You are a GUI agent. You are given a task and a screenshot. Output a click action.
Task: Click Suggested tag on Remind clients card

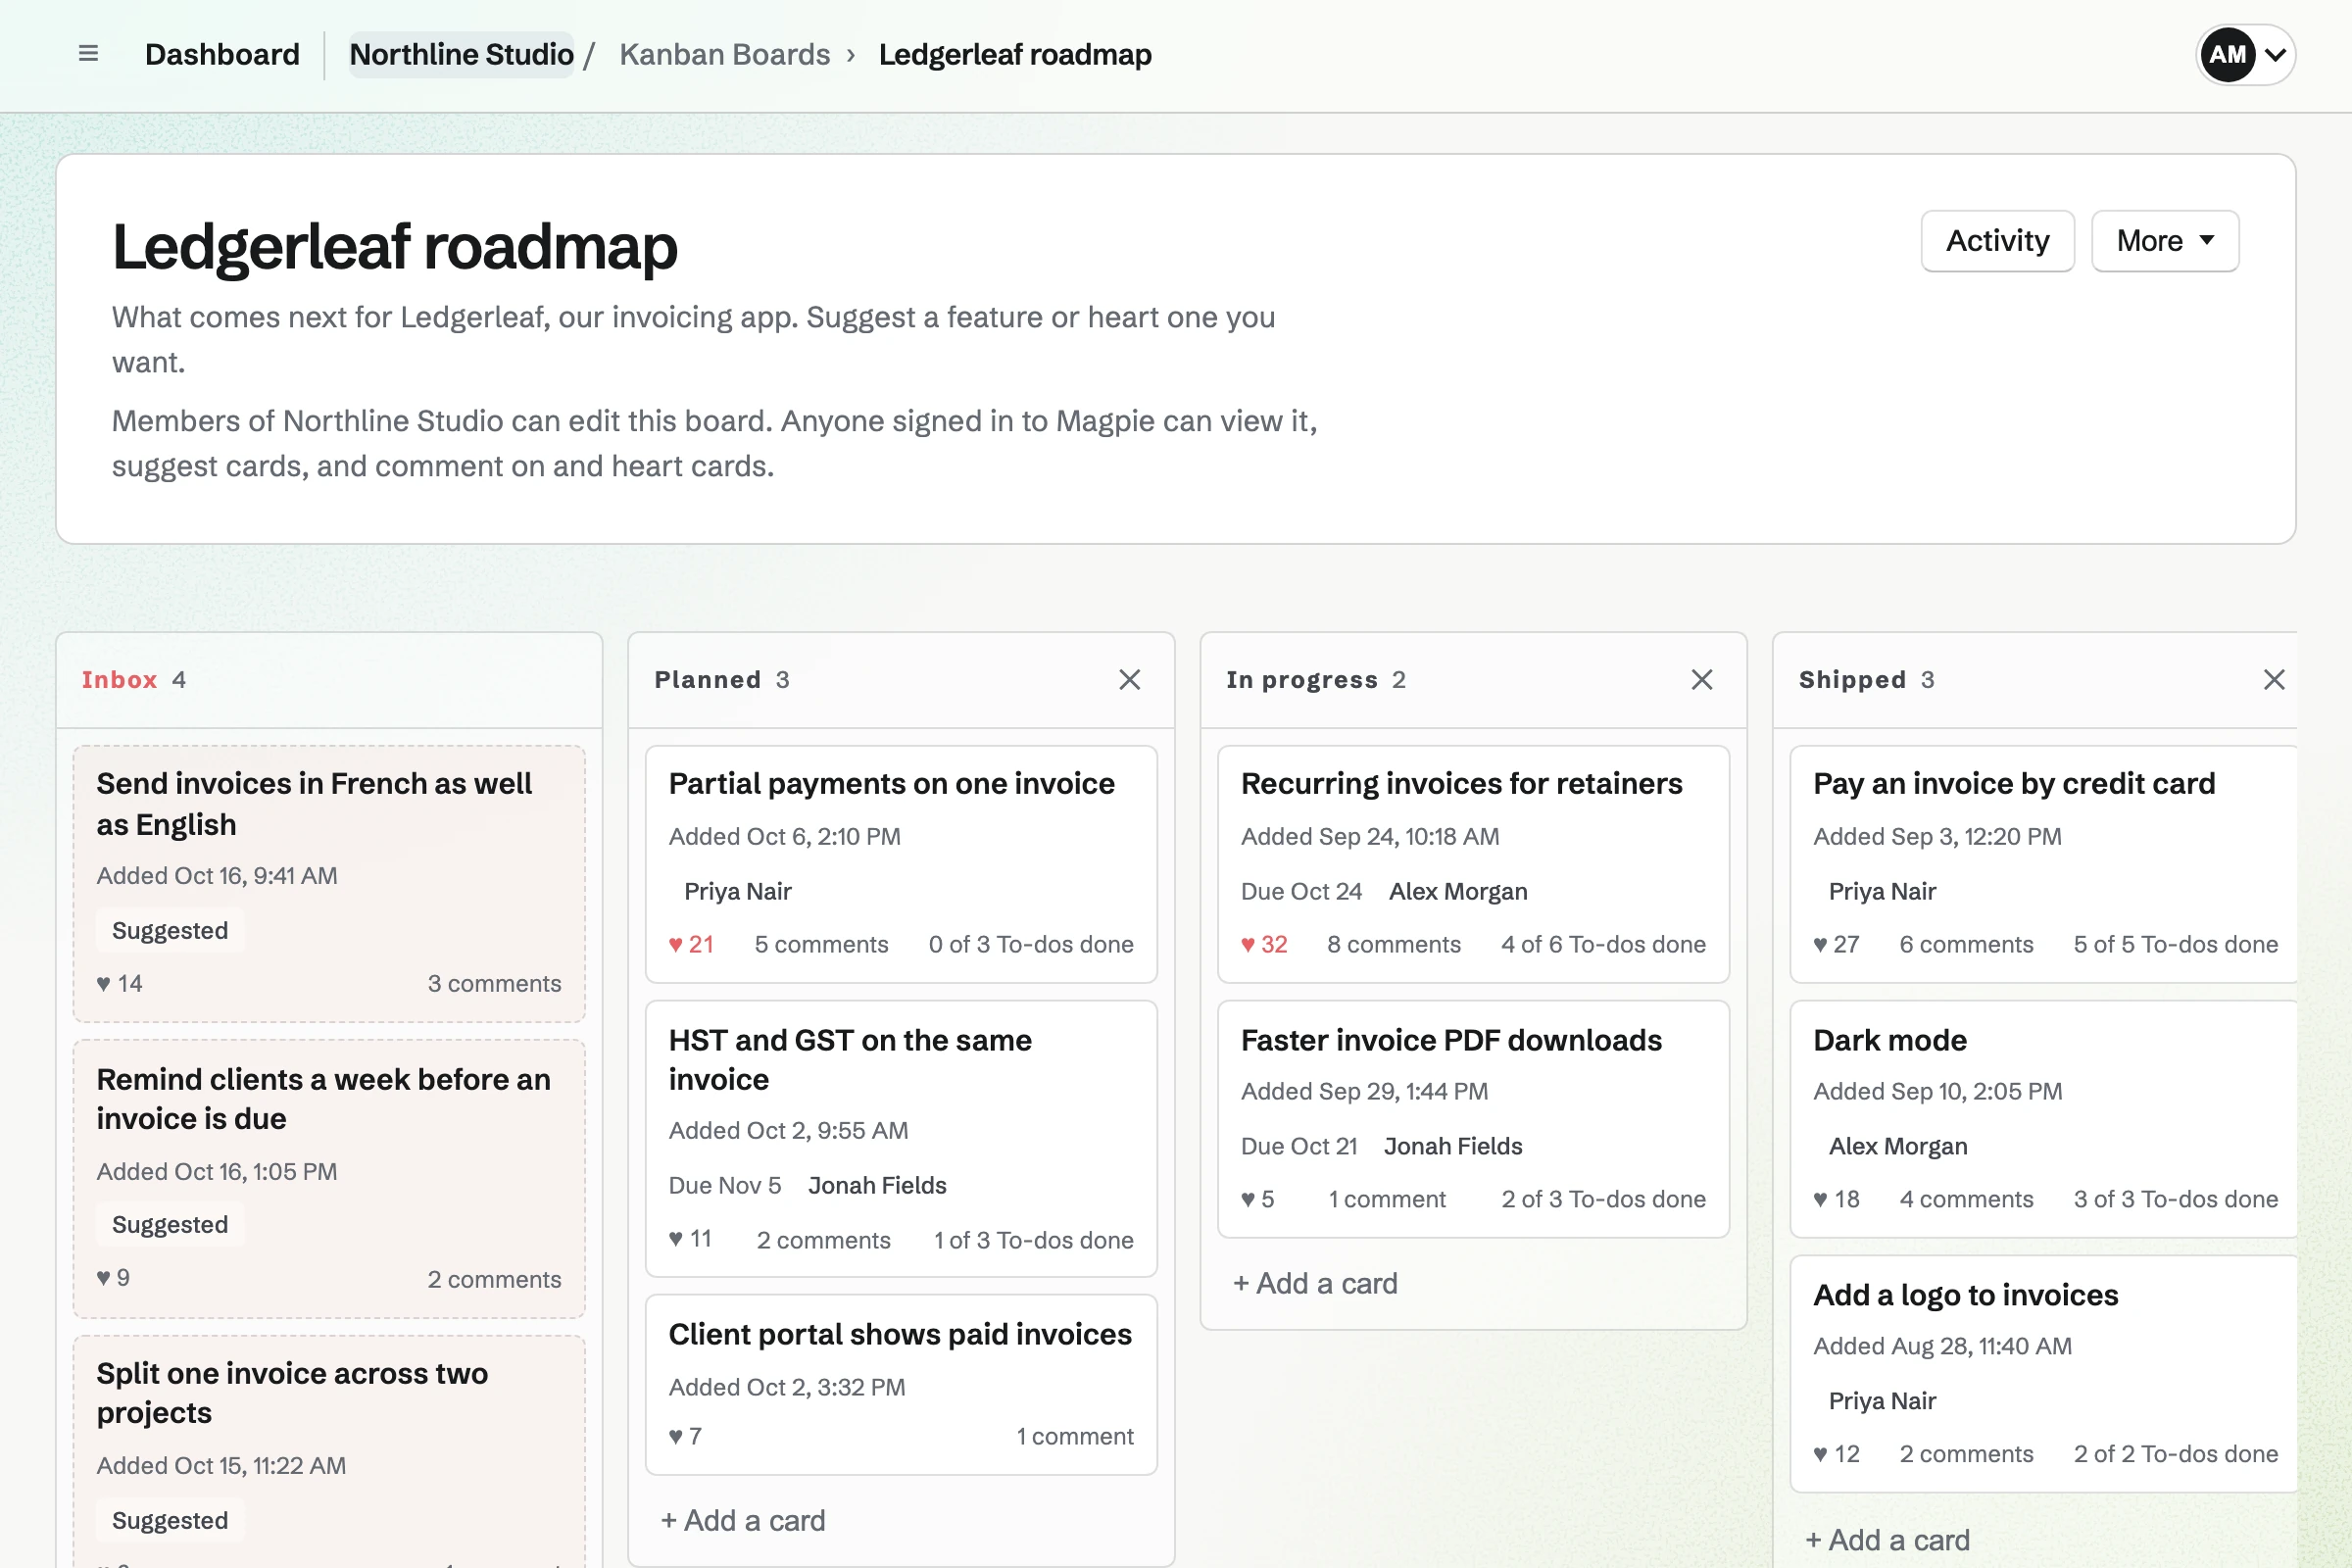tap(170, 1224)
